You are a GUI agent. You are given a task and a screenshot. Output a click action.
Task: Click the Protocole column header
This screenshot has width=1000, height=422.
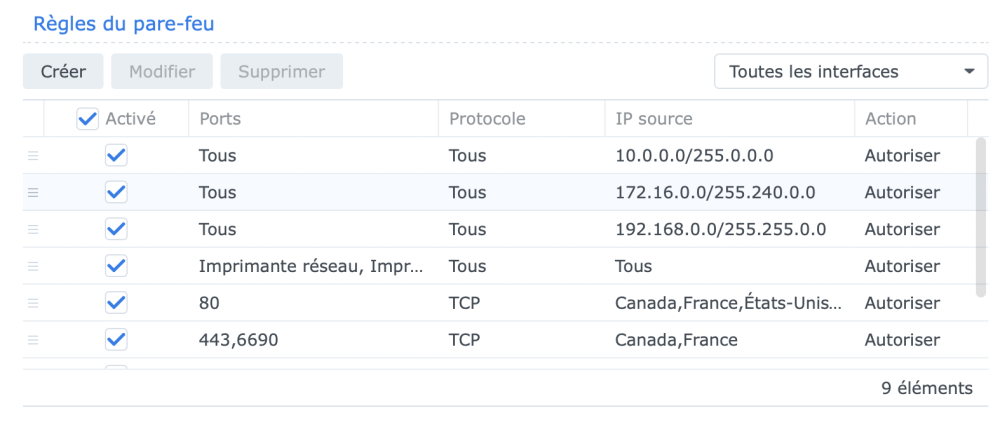point(520,119)
